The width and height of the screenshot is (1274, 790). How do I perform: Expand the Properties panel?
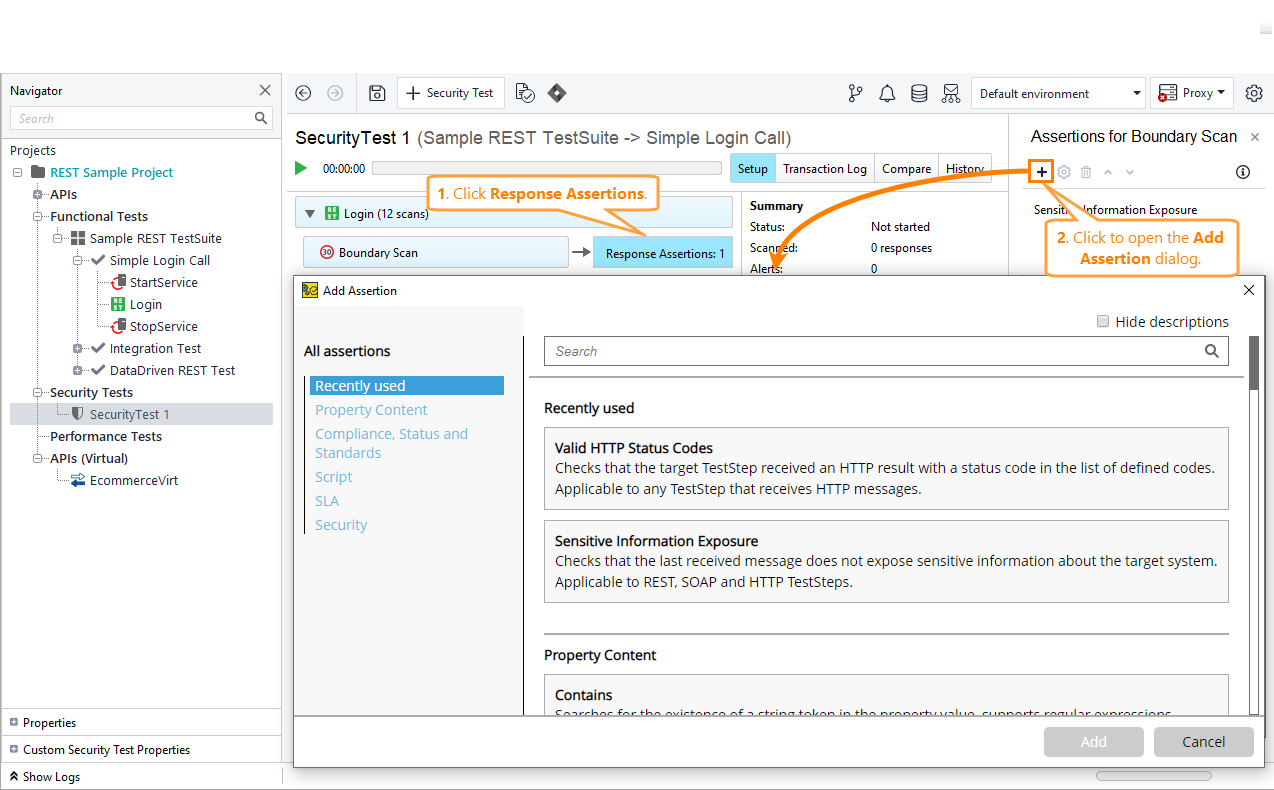(x=14, y=723)
